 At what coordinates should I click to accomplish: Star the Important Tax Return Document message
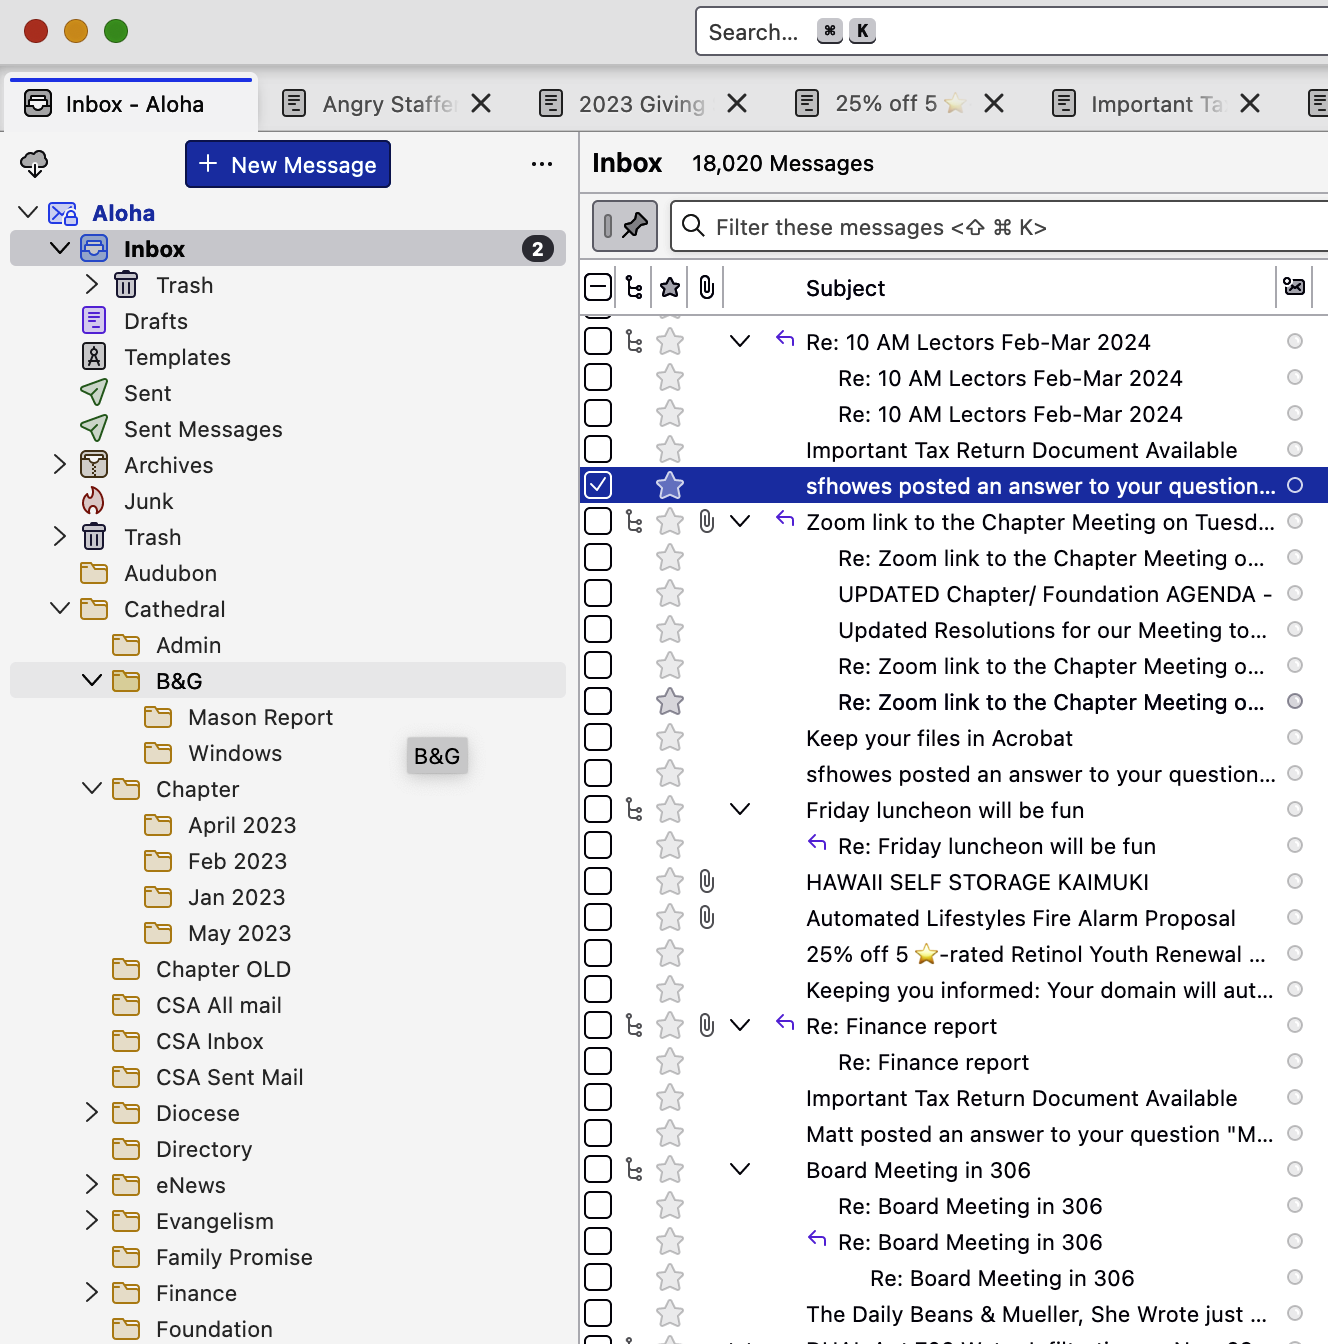tap(670, 450)
